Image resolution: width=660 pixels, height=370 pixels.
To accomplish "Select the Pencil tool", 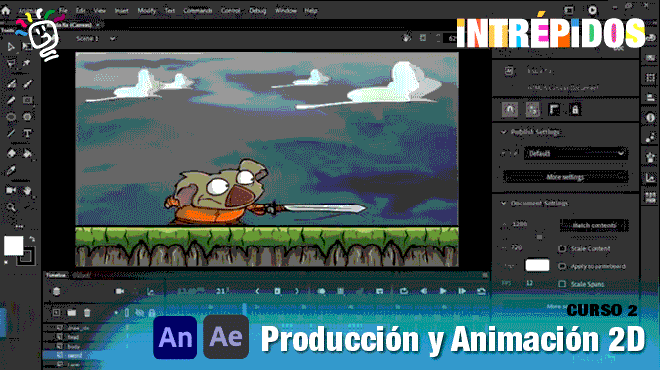I will tap(11, 100).
